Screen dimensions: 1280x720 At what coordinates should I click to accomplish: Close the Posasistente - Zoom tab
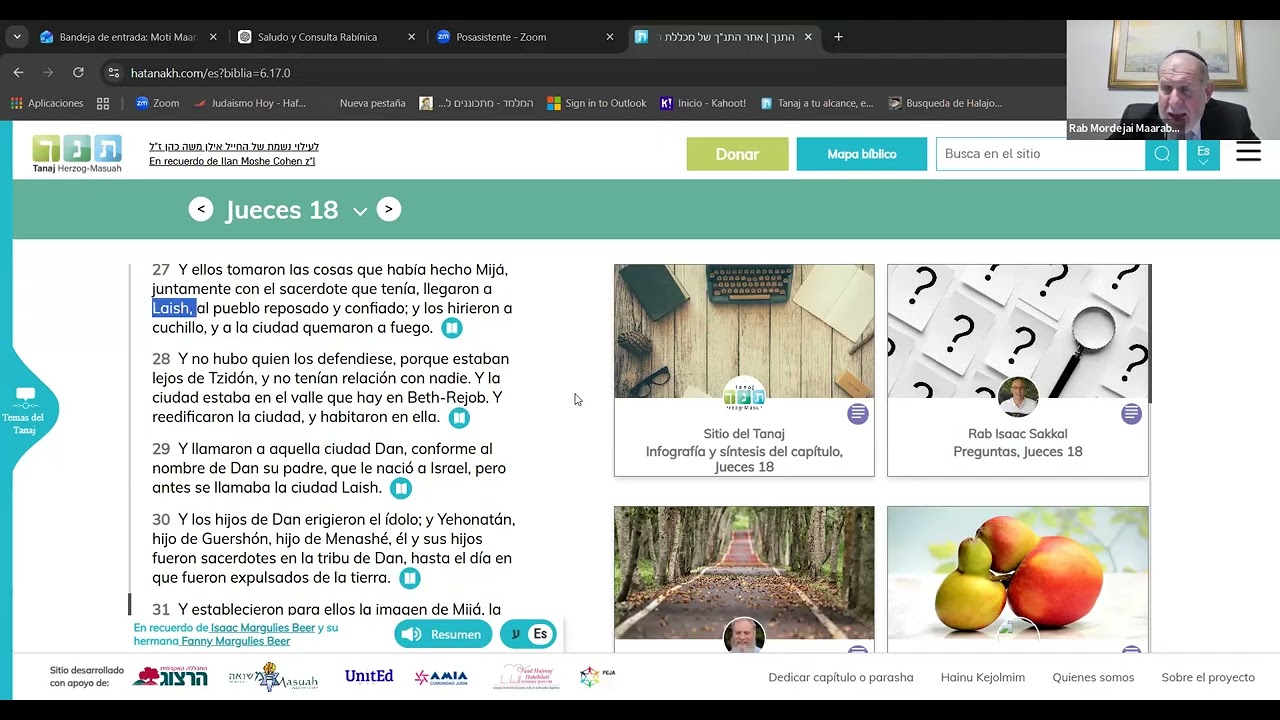pyautogui.click(x=610, y=37)
